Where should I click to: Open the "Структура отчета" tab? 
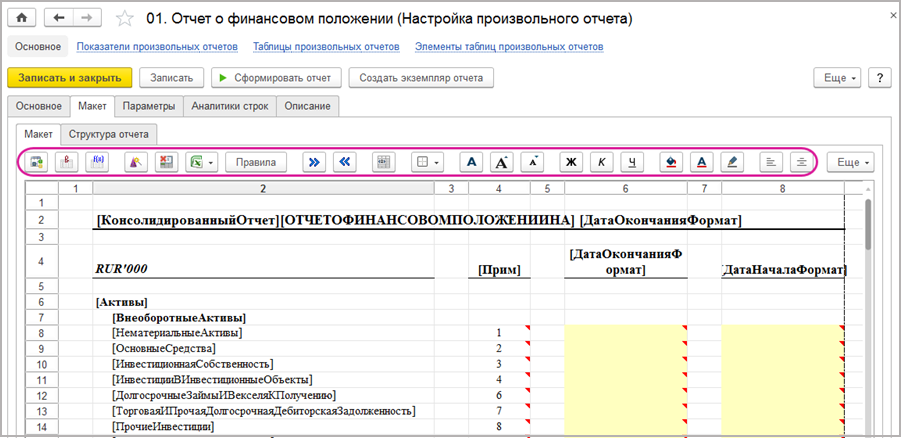(109, 133)
